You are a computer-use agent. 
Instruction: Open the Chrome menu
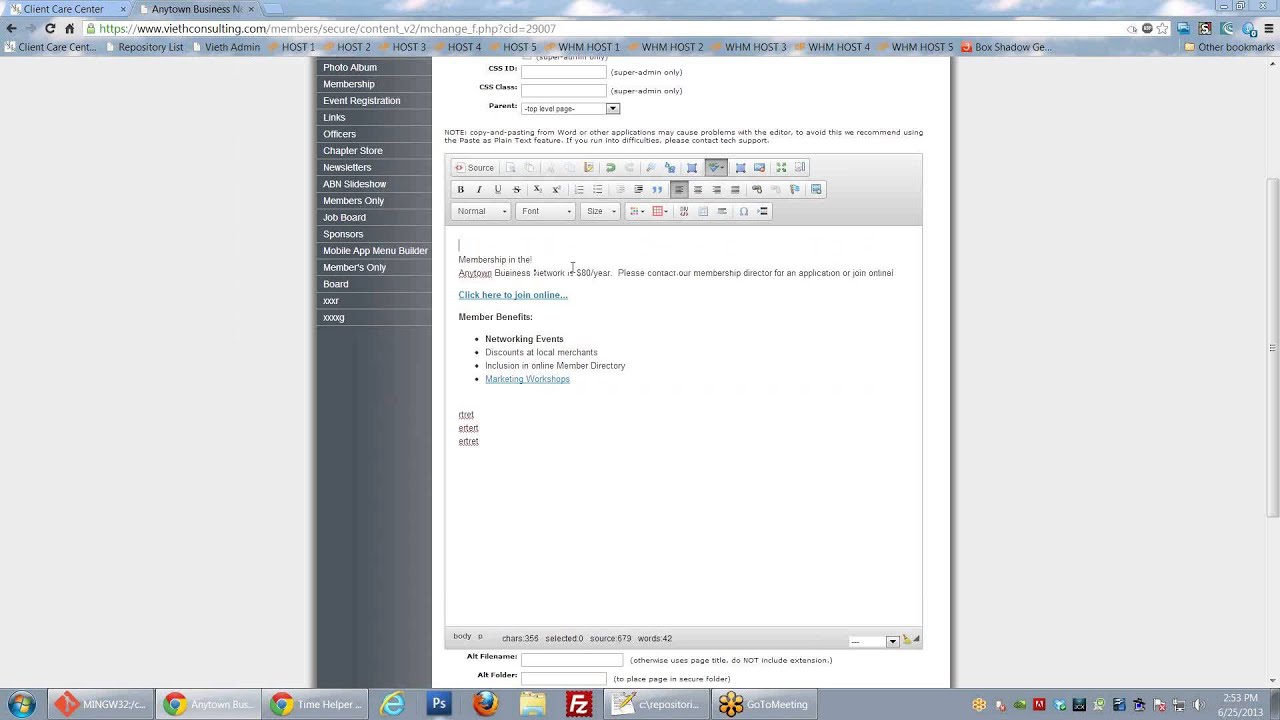coord(1268,29)
